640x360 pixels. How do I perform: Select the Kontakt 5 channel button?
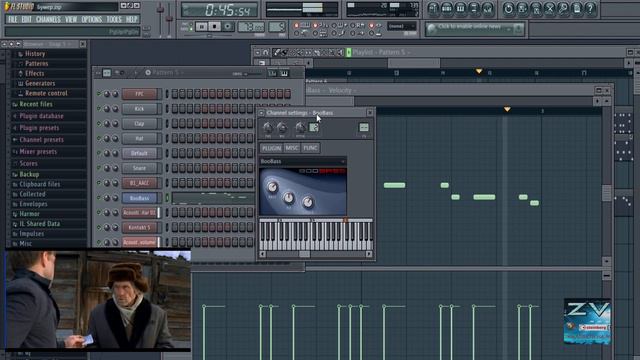click(140, 227)
